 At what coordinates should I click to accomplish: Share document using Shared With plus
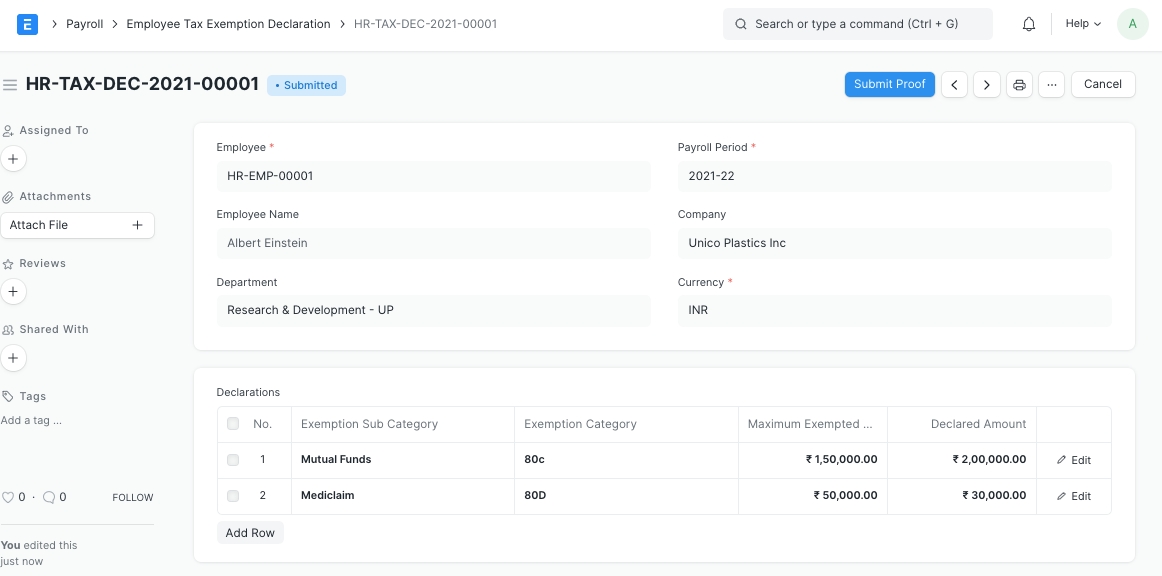13,357
